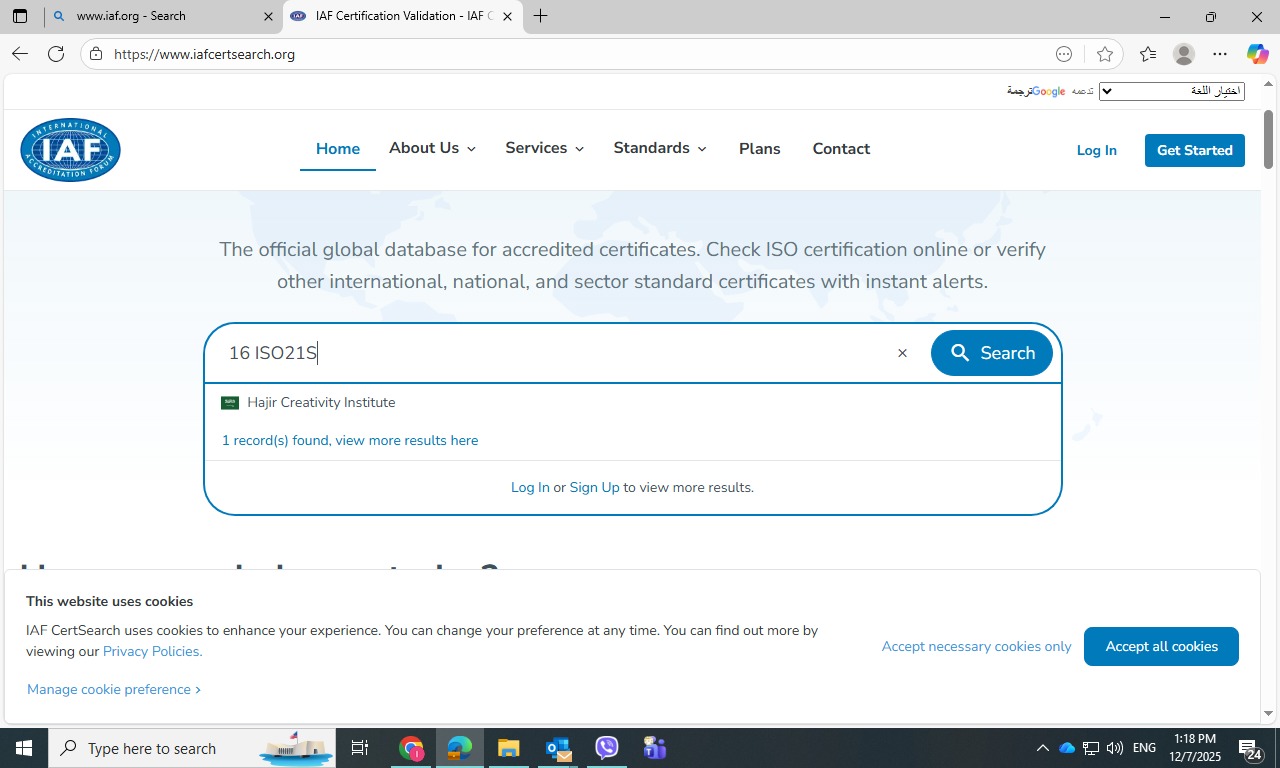Add this page to favorites with the star icon
This screenshot has width=1280, height=768.
pyautogui.click(x=1105, y=54)
